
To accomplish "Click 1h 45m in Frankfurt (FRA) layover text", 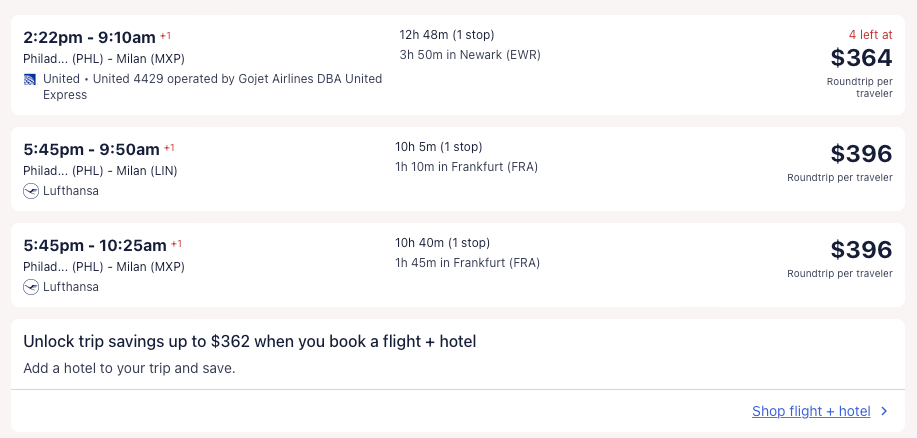I will (469, 263).
